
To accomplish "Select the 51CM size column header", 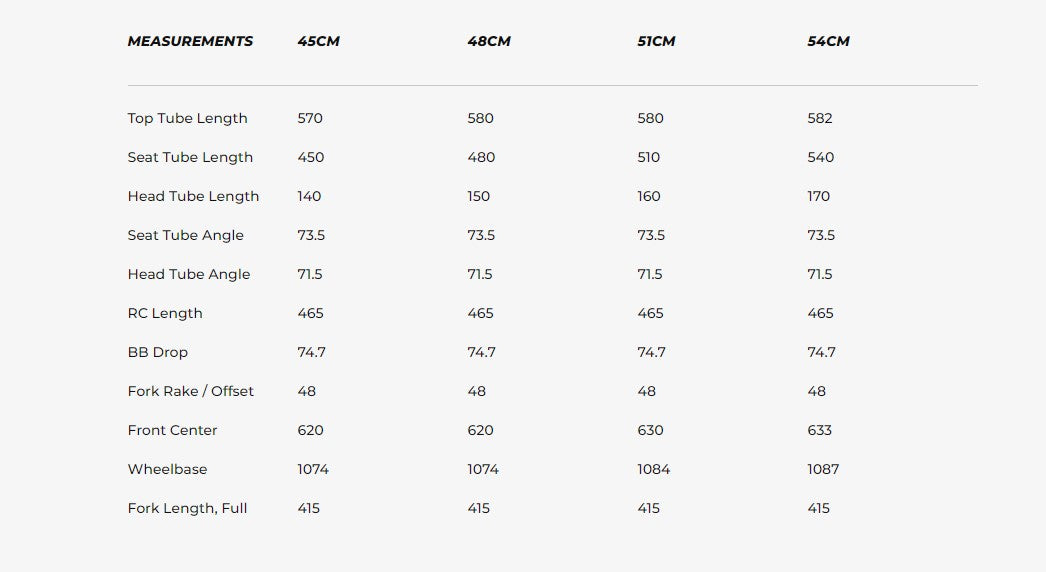I will 656,41.
